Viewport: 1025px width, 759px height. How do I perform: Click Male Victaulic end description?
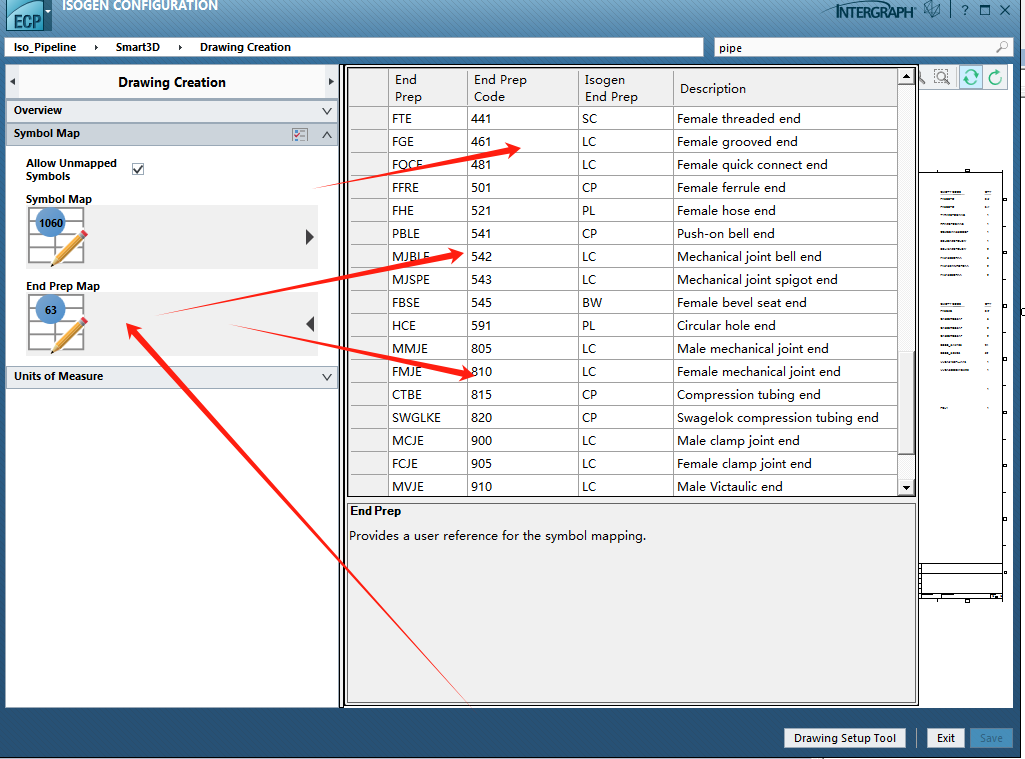pyautogui.click(x=785, y=486)
